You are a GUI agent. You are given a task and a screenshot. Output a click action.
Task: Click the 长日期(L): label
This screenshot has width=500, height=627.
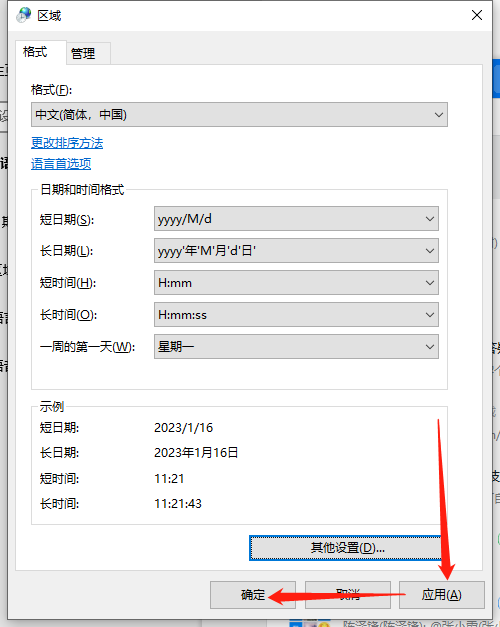(66, 251)
